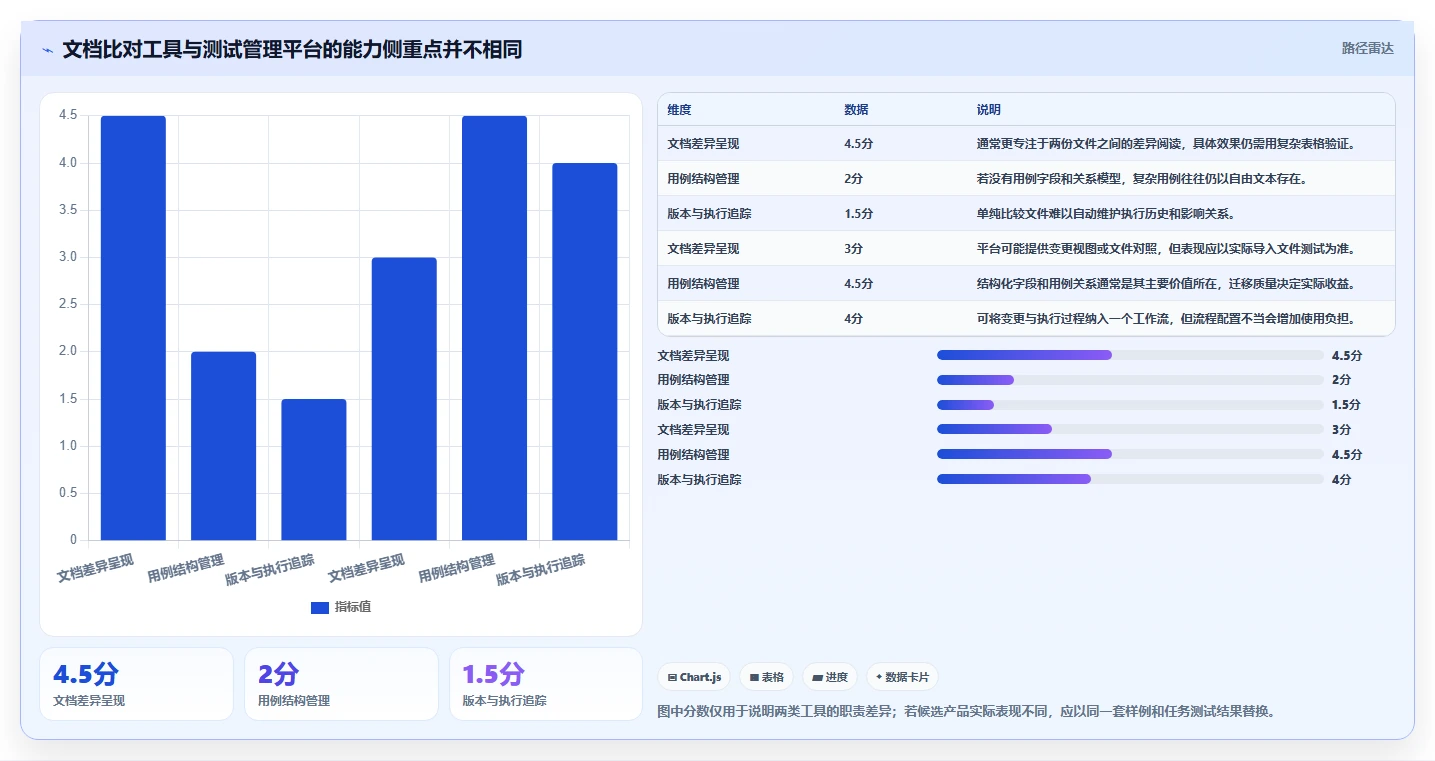Screen dimensions: 1435x761
Task: Open the 2分 用例结构管理 data card
Action: (x=341, y=684)
